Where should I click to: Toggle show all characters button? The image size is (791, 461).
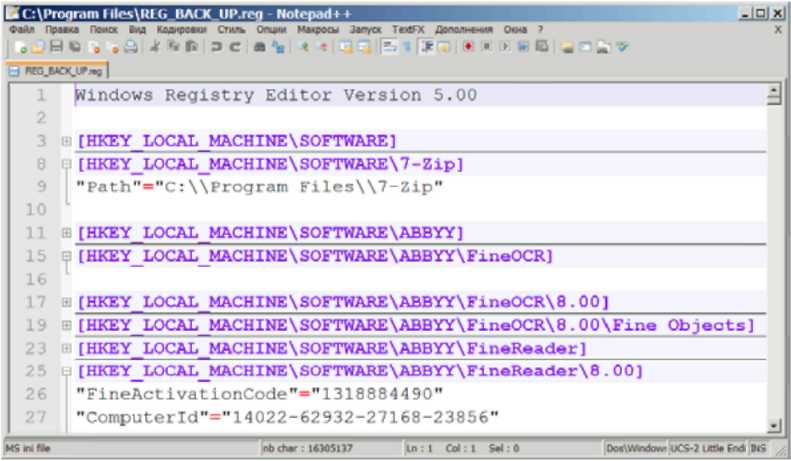[408, 47]
